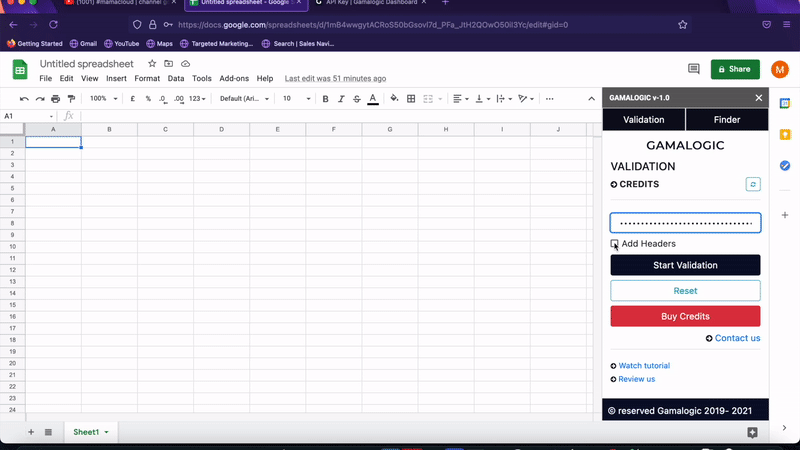800x450 pixels.
Task: Toggle strikethrough formatting
Action: point(357,99)
